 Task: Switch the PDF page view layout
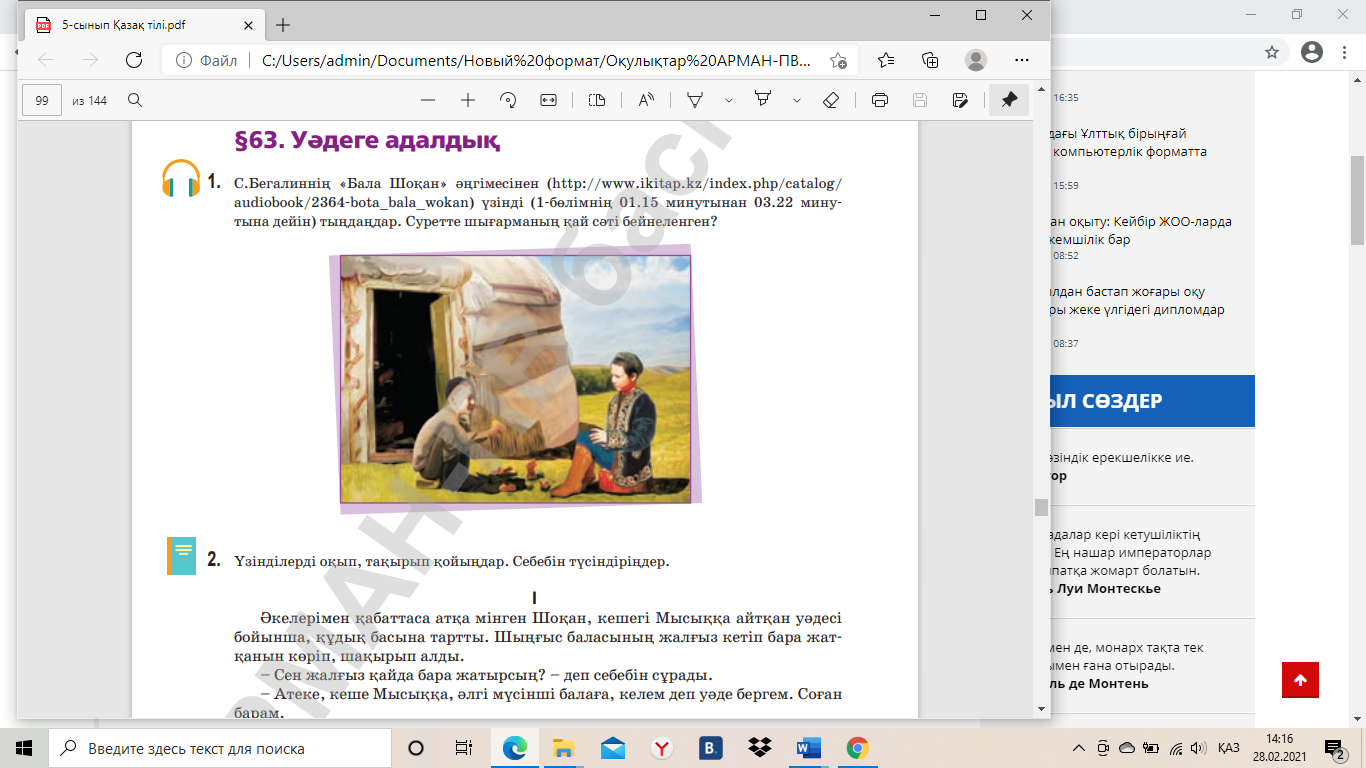pyautogui.click(x=597, y=100)
